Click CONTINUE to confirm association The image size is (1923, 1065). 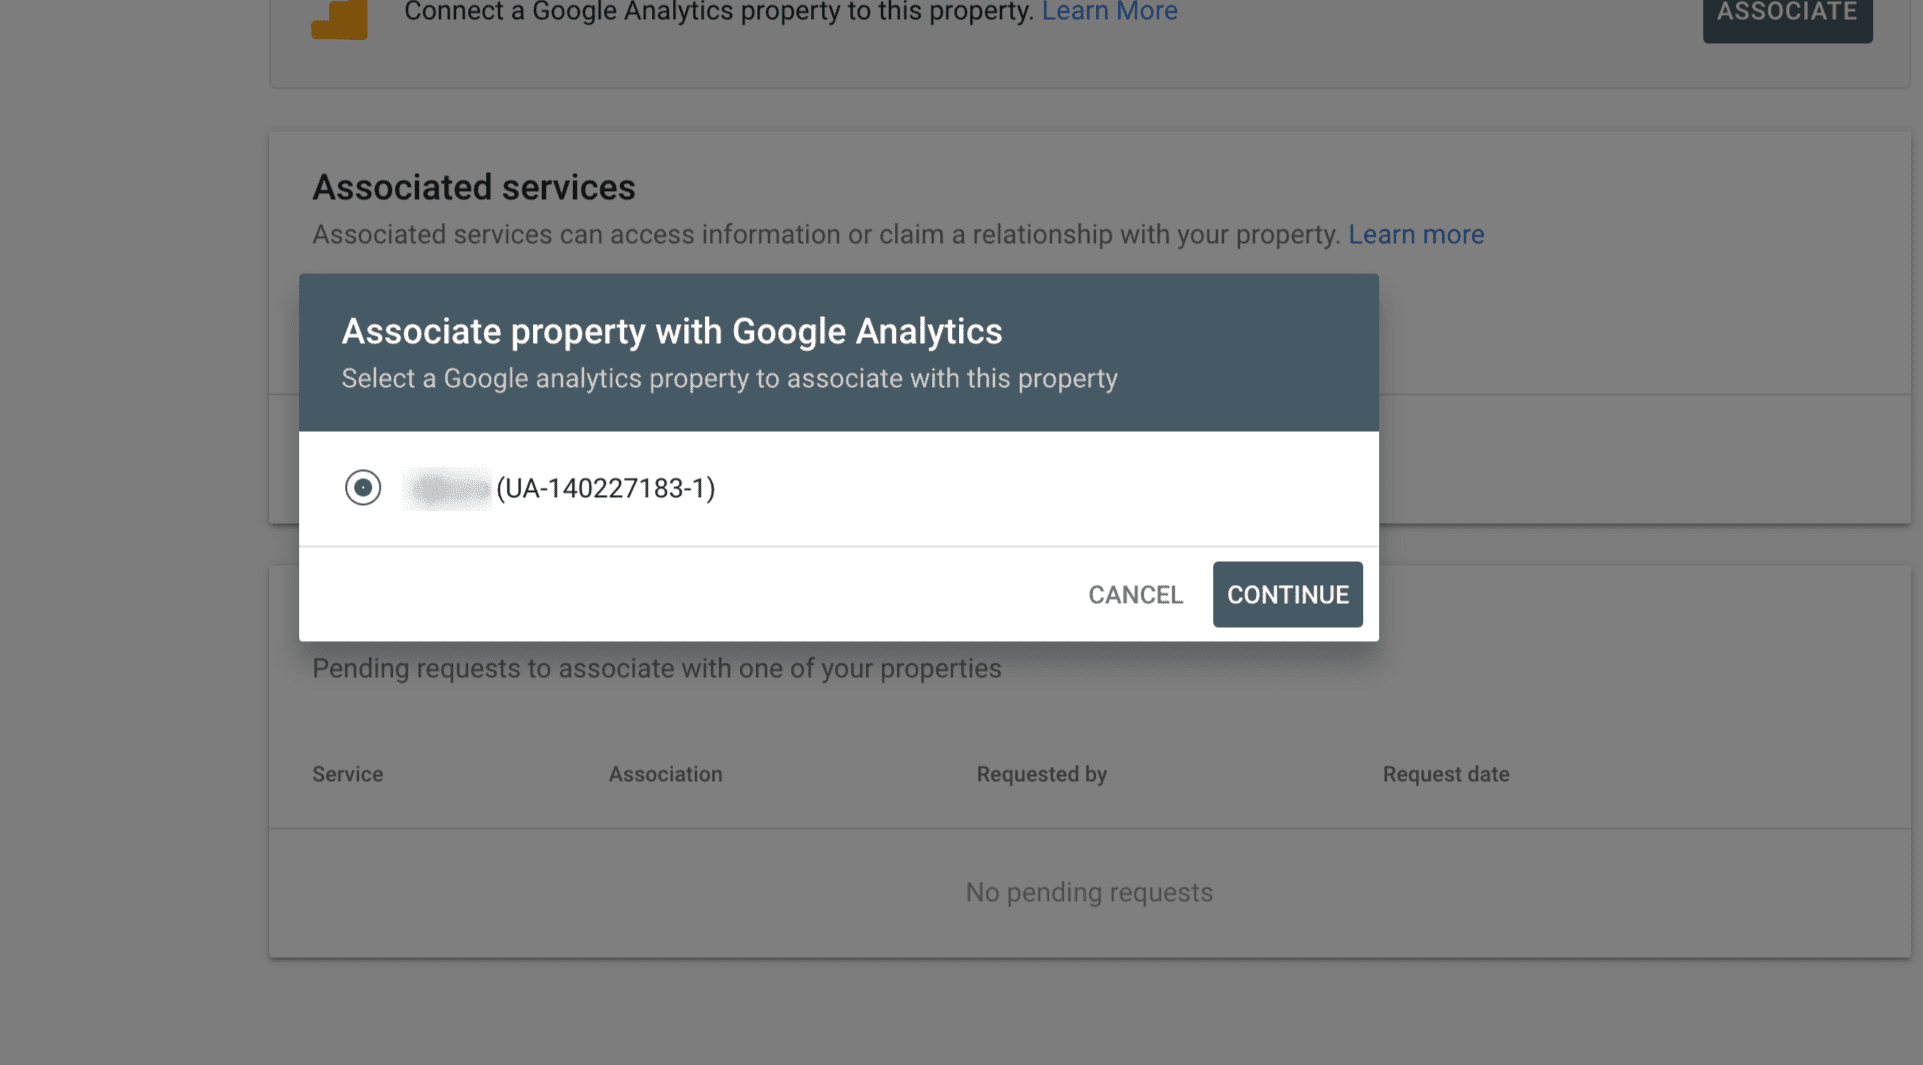coord(1287,594)
